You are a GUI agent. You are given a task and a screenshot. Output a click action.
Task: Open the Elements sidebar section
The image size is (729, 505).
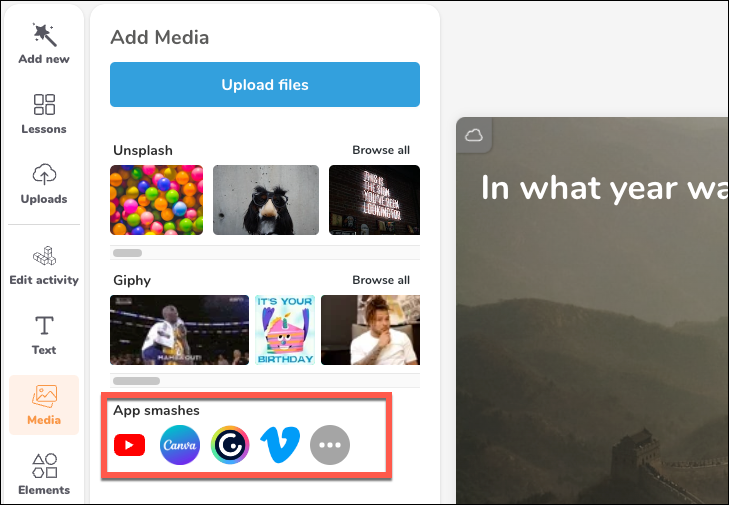point(44,474)
